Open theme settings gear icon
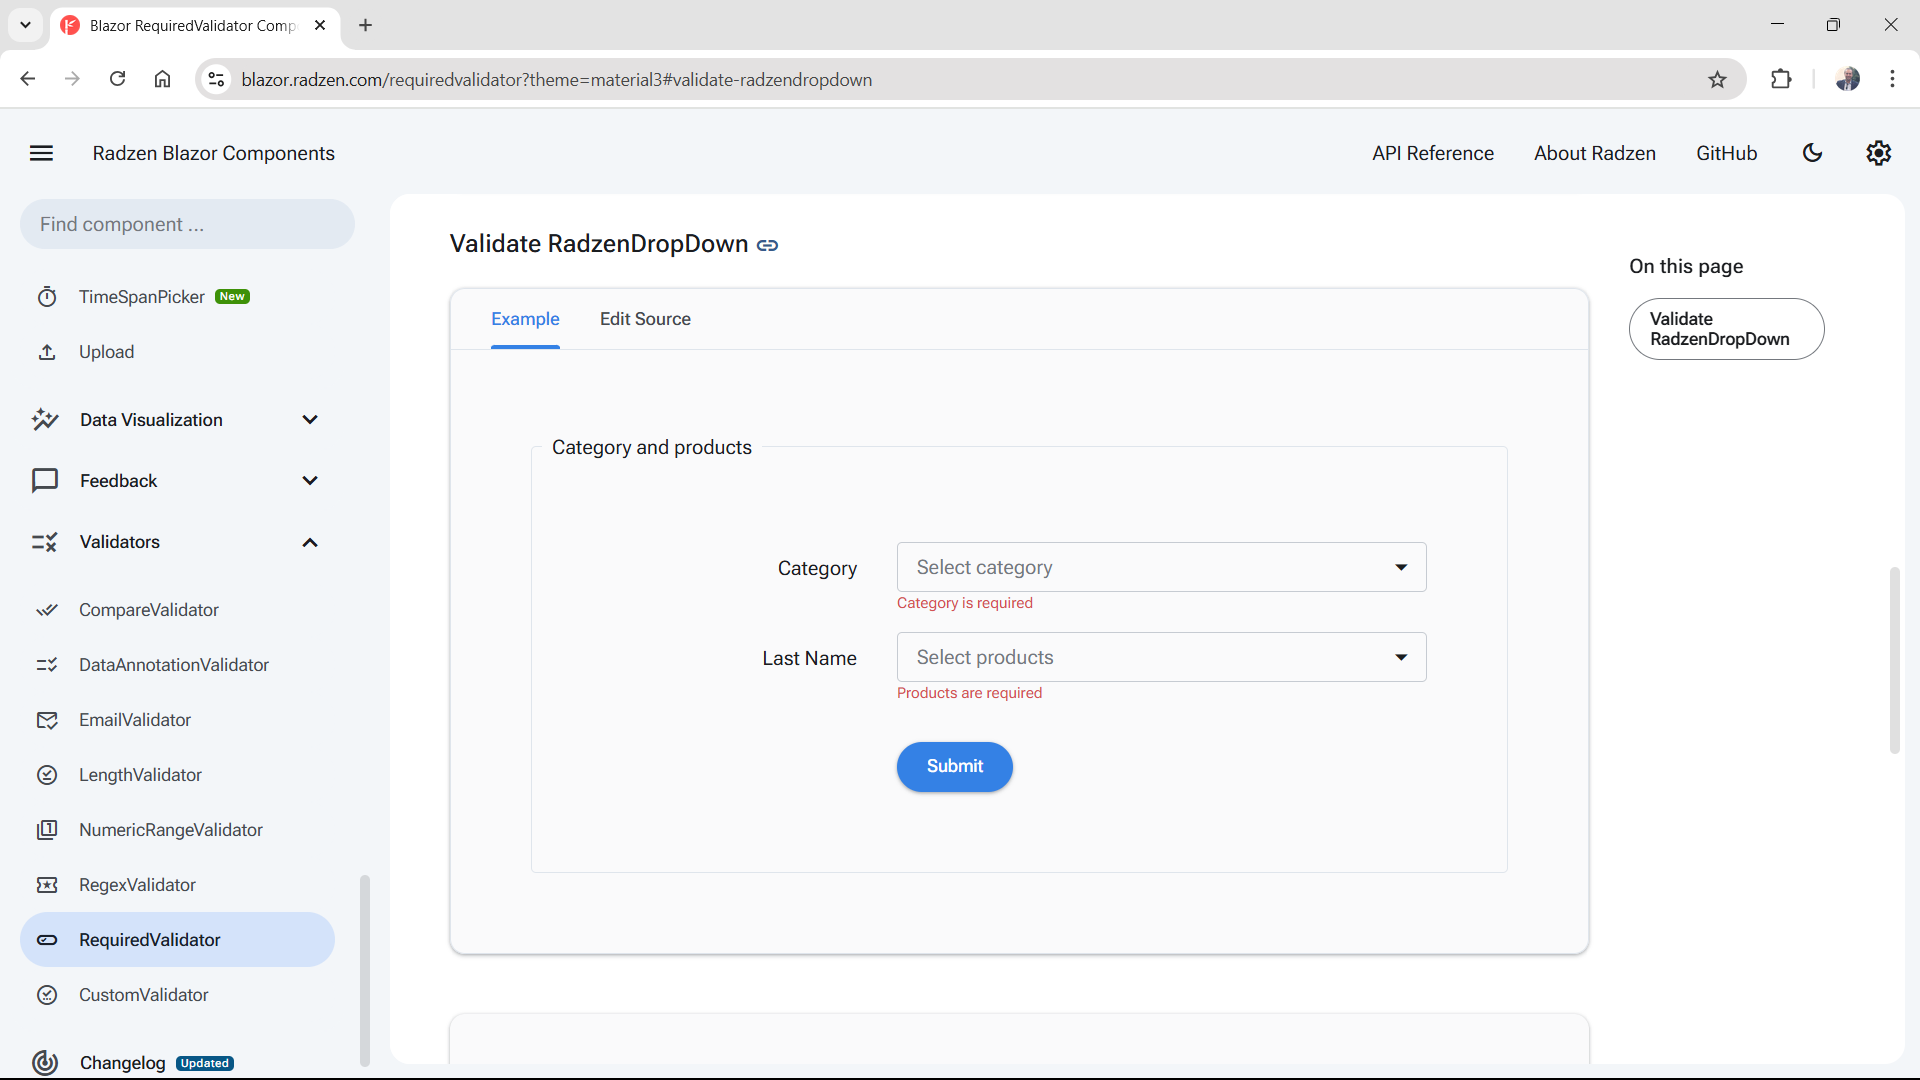Screen dimensions: 1920x1080 point(1878,153)
